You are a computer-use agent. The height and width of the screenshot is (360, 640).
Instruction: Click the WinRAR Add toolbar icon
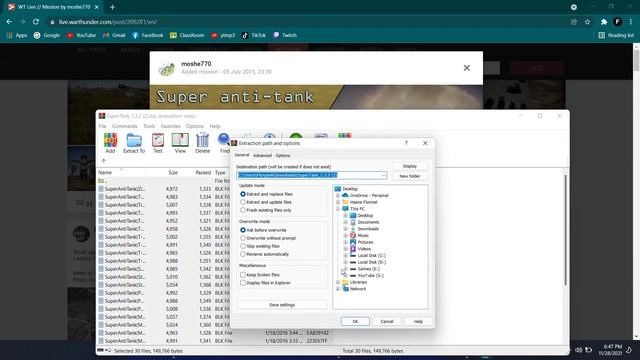coord(110,143)
